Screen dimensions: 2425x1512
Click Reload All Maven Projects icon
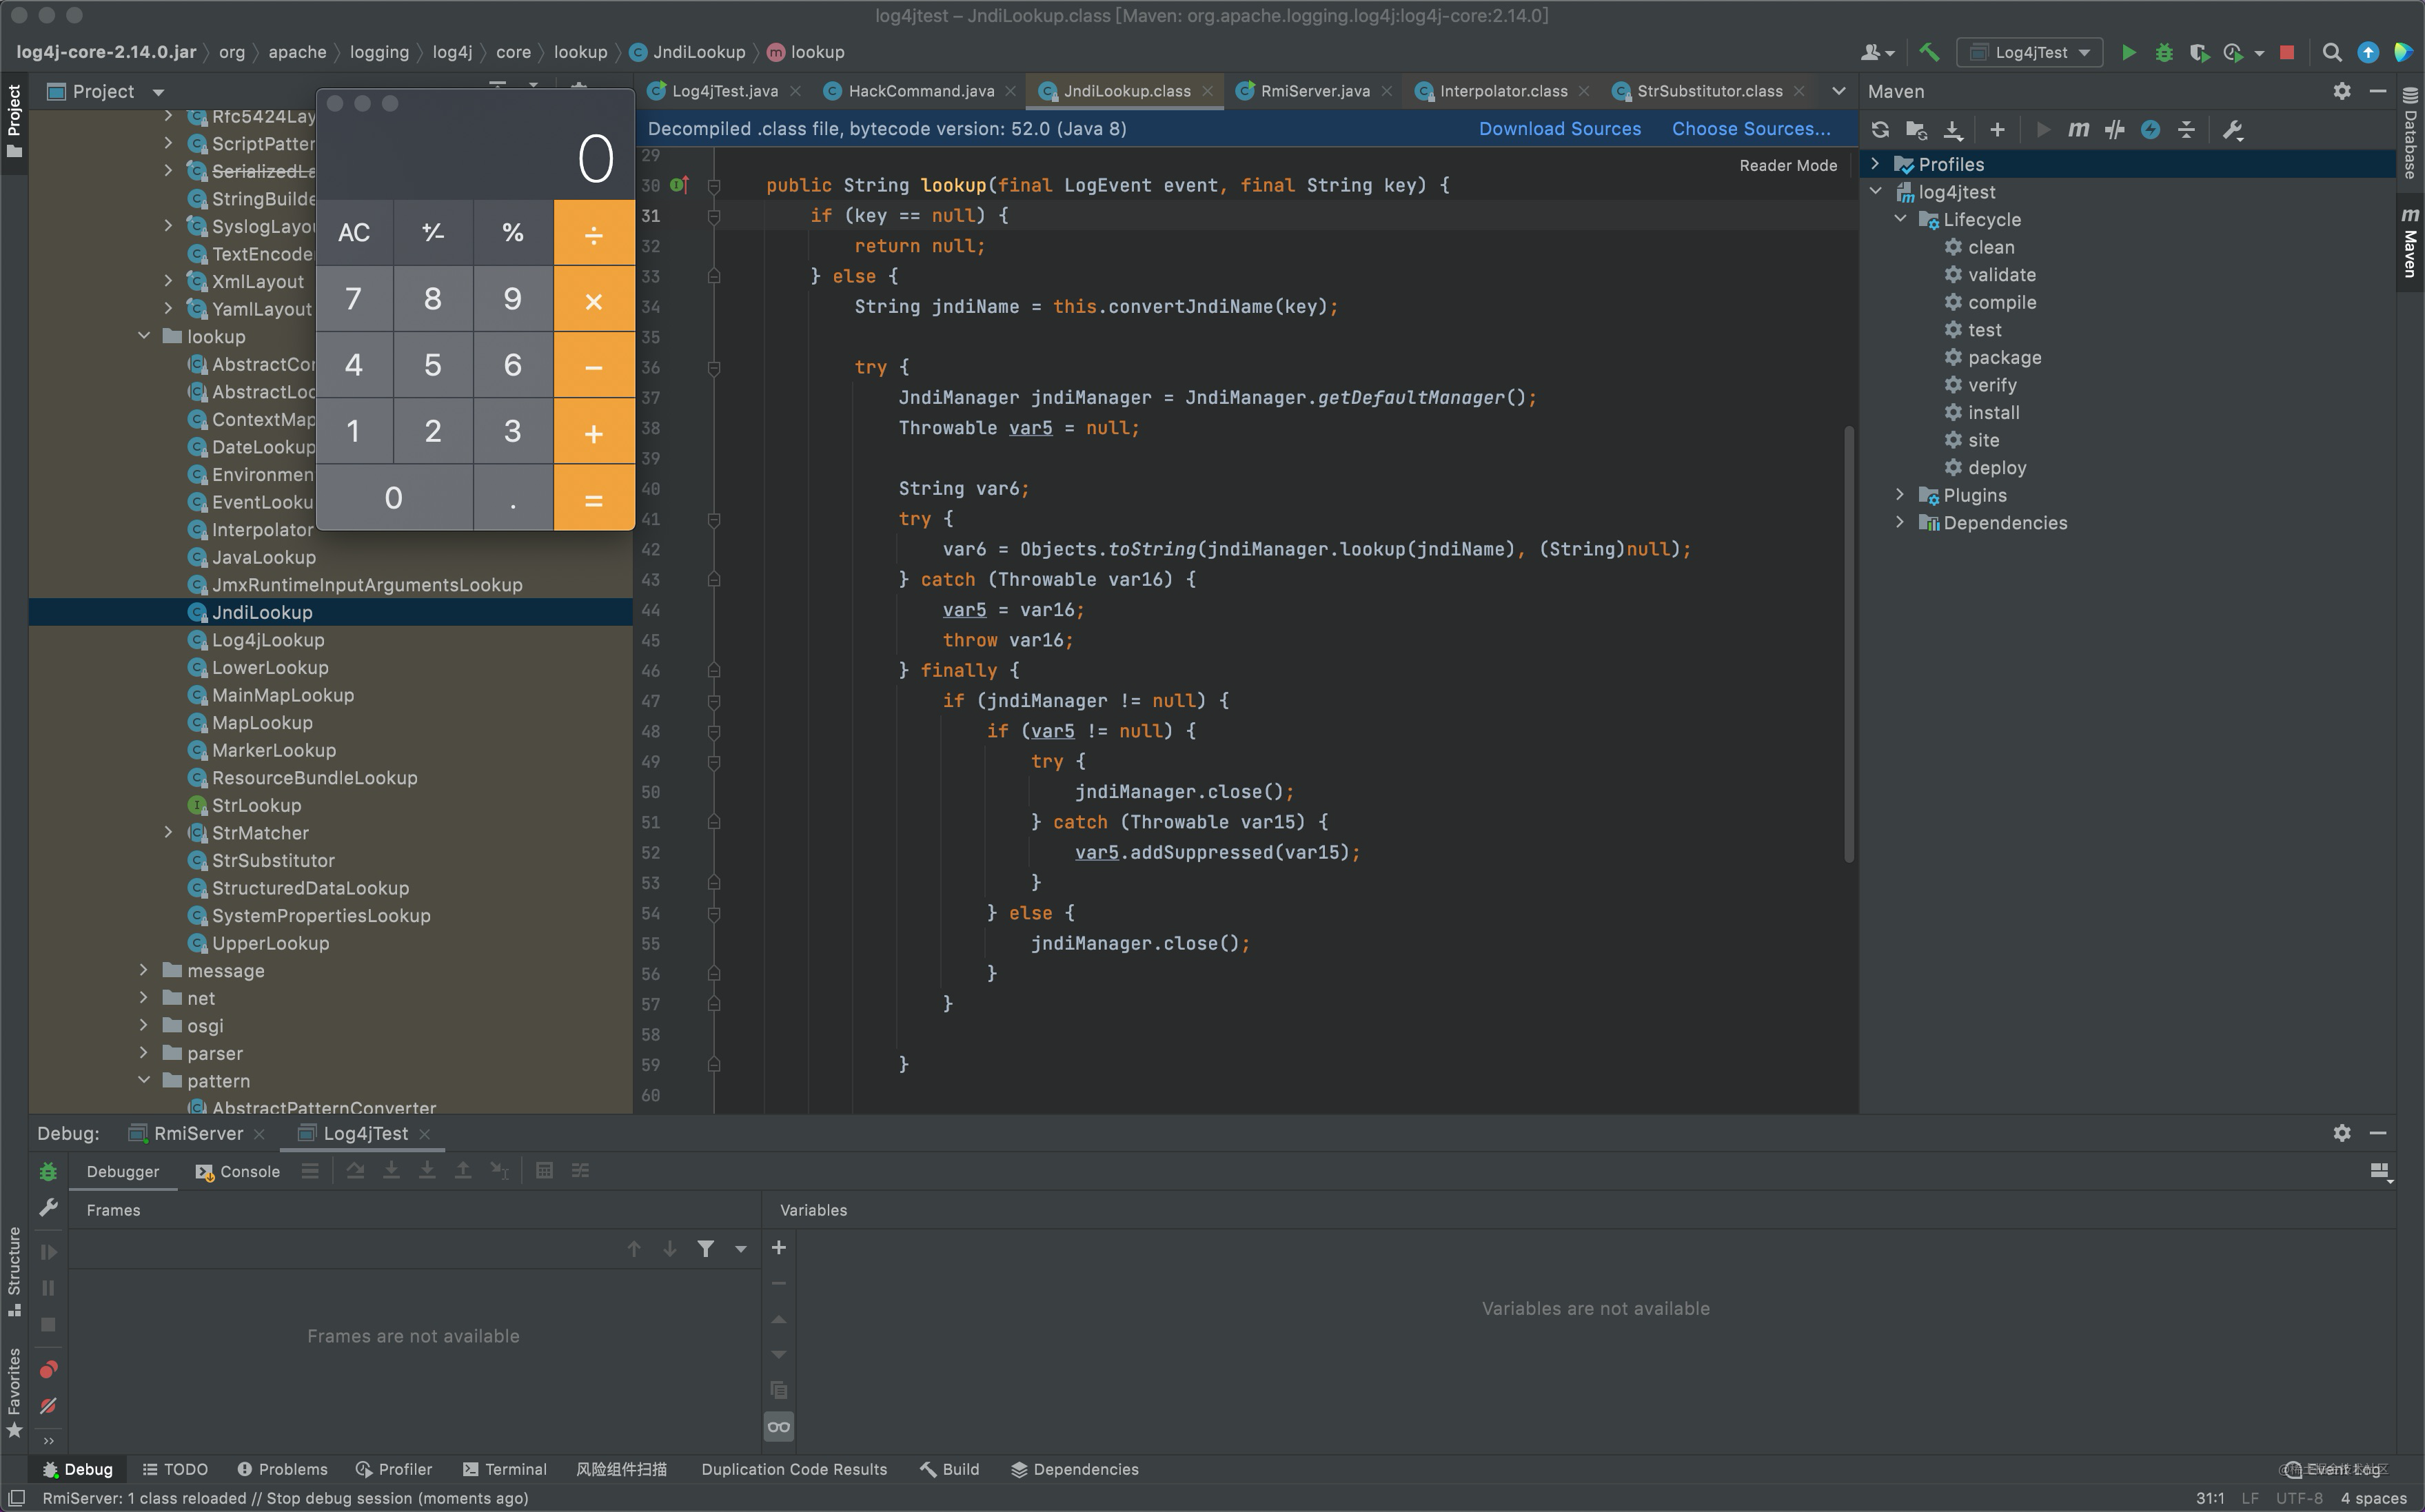click(x=1880, y=130)
